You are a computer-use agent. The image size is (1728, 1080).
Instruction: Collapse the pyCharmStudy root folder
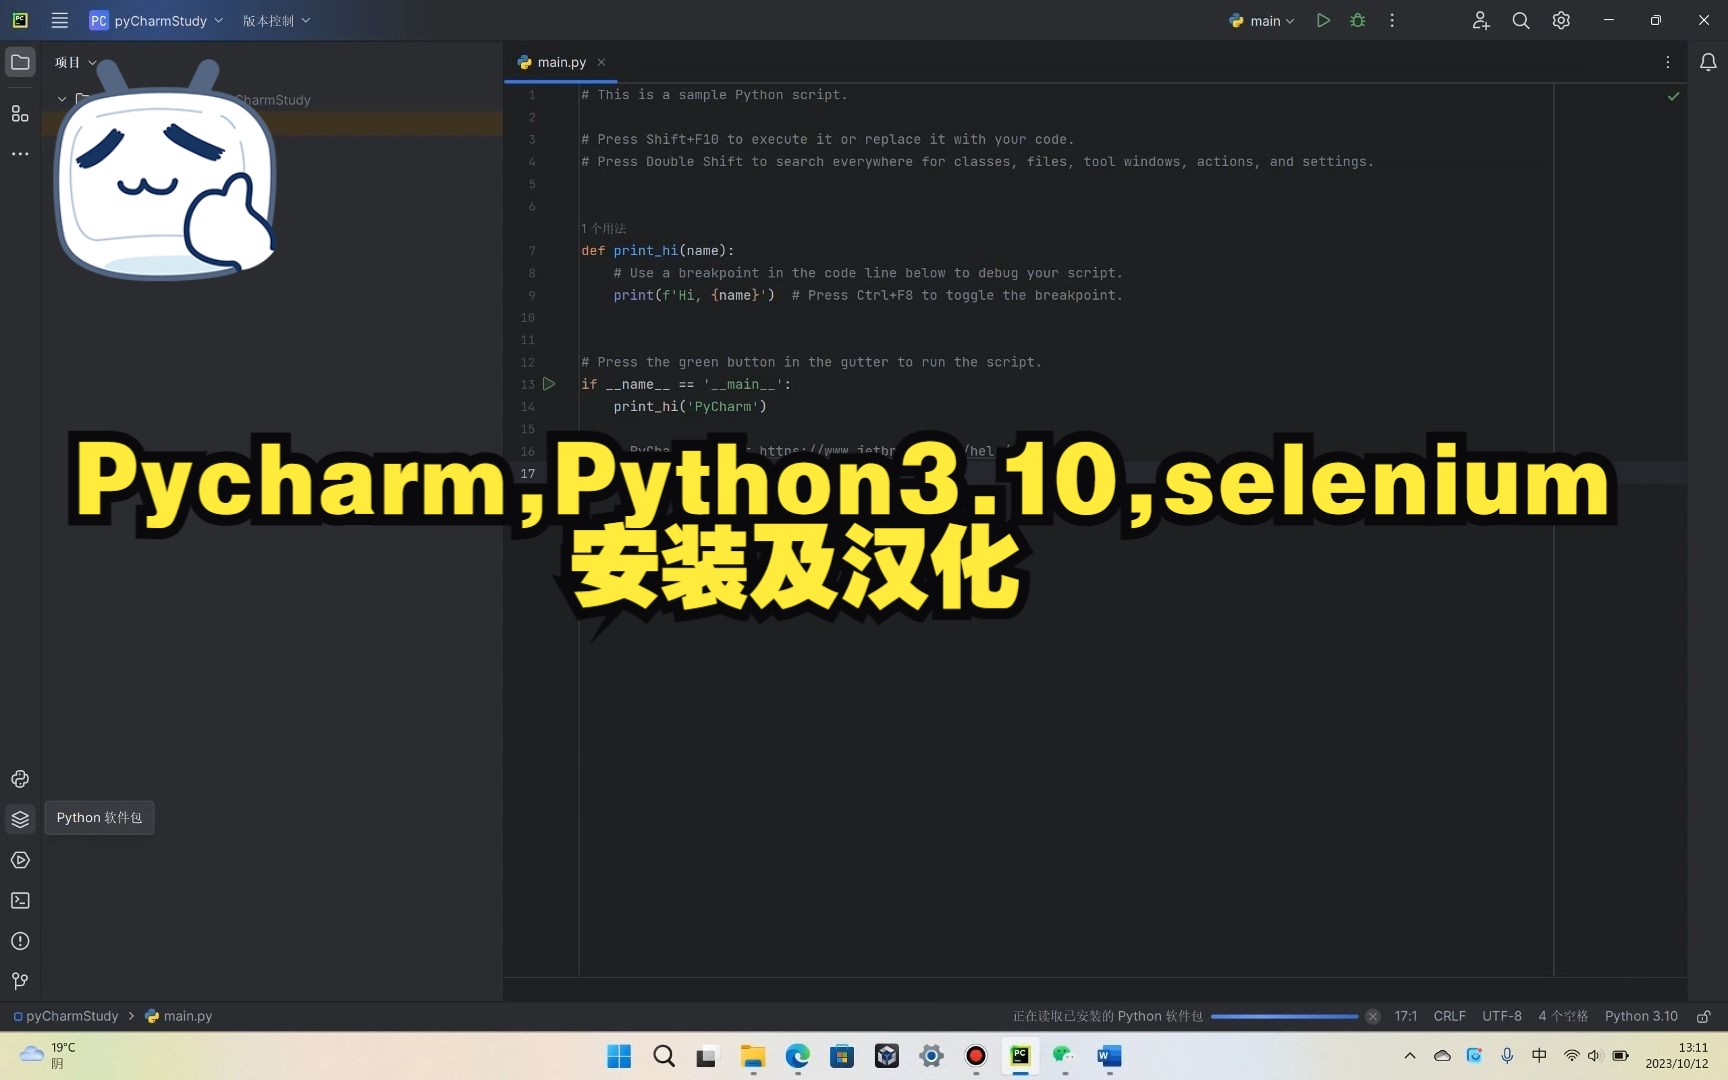pos(62,99)
